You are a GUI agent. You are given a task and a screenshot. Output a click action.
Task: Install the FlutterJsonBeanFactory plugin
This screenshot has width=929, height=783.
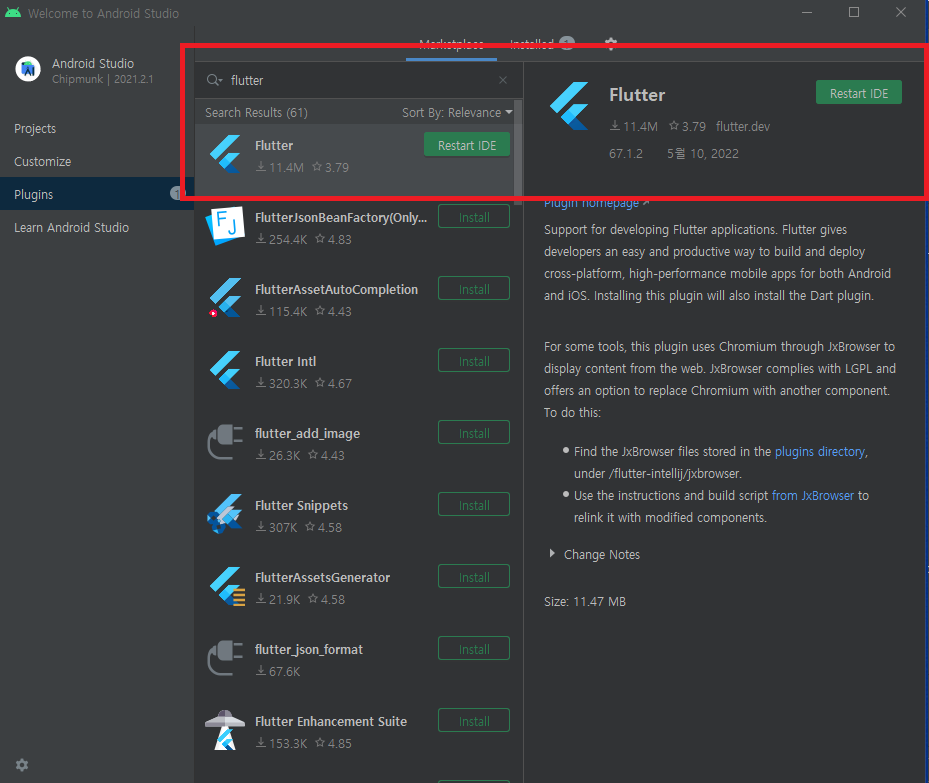point(474,217)
